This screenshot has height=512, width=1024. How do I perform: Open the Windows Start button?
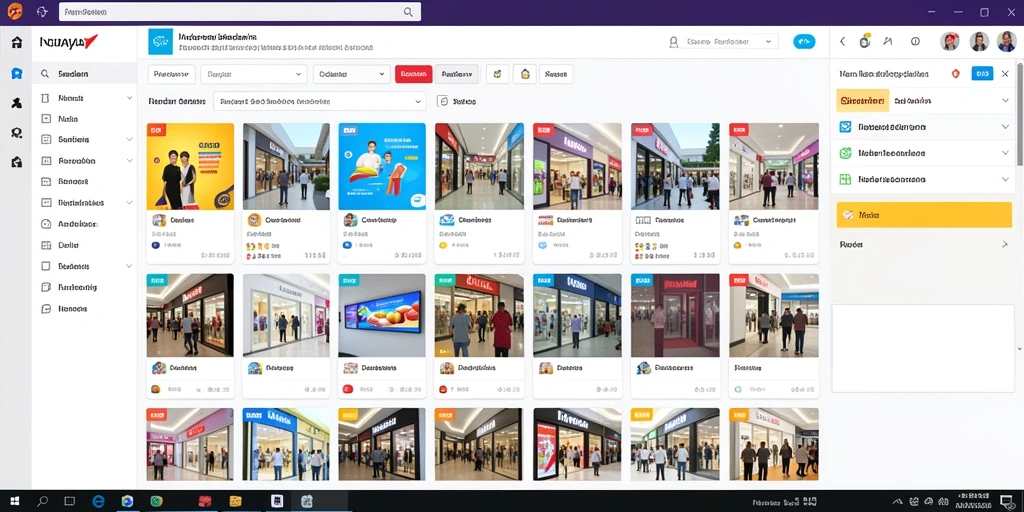pyautogui.click(x=14, y=501)
